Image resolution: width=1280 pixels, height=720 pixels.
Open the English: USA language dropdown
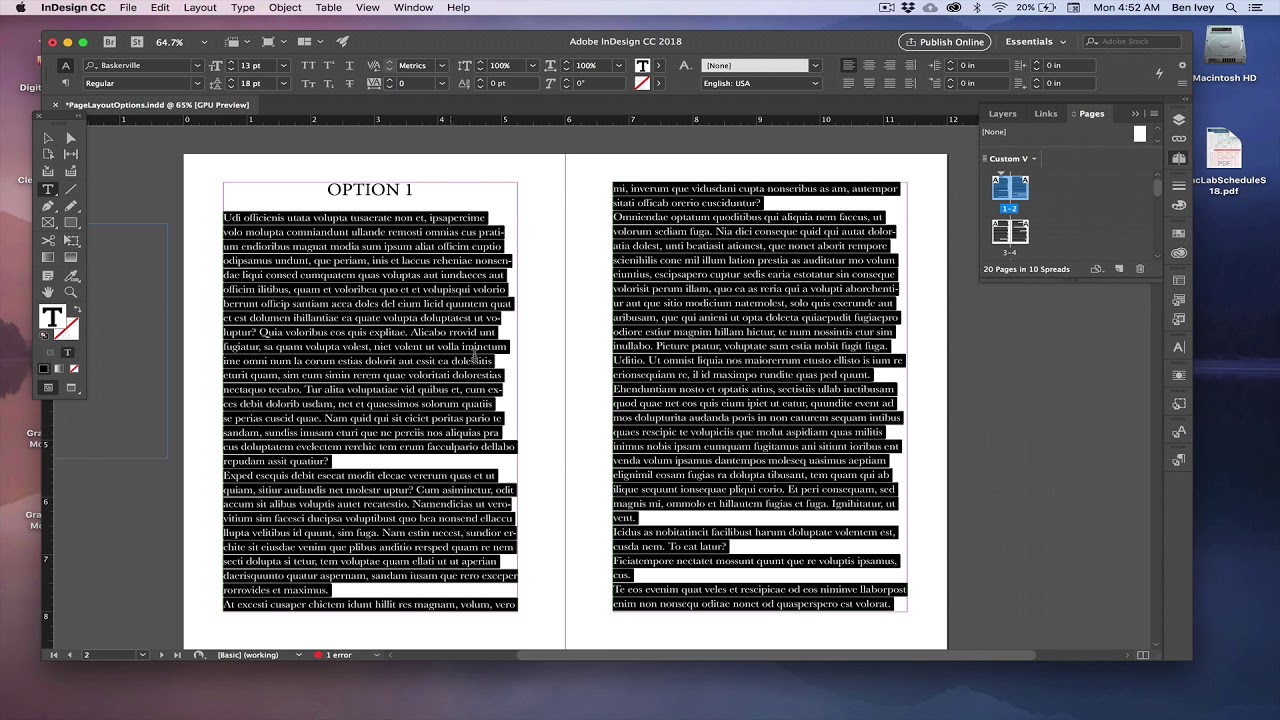point(816,83)
